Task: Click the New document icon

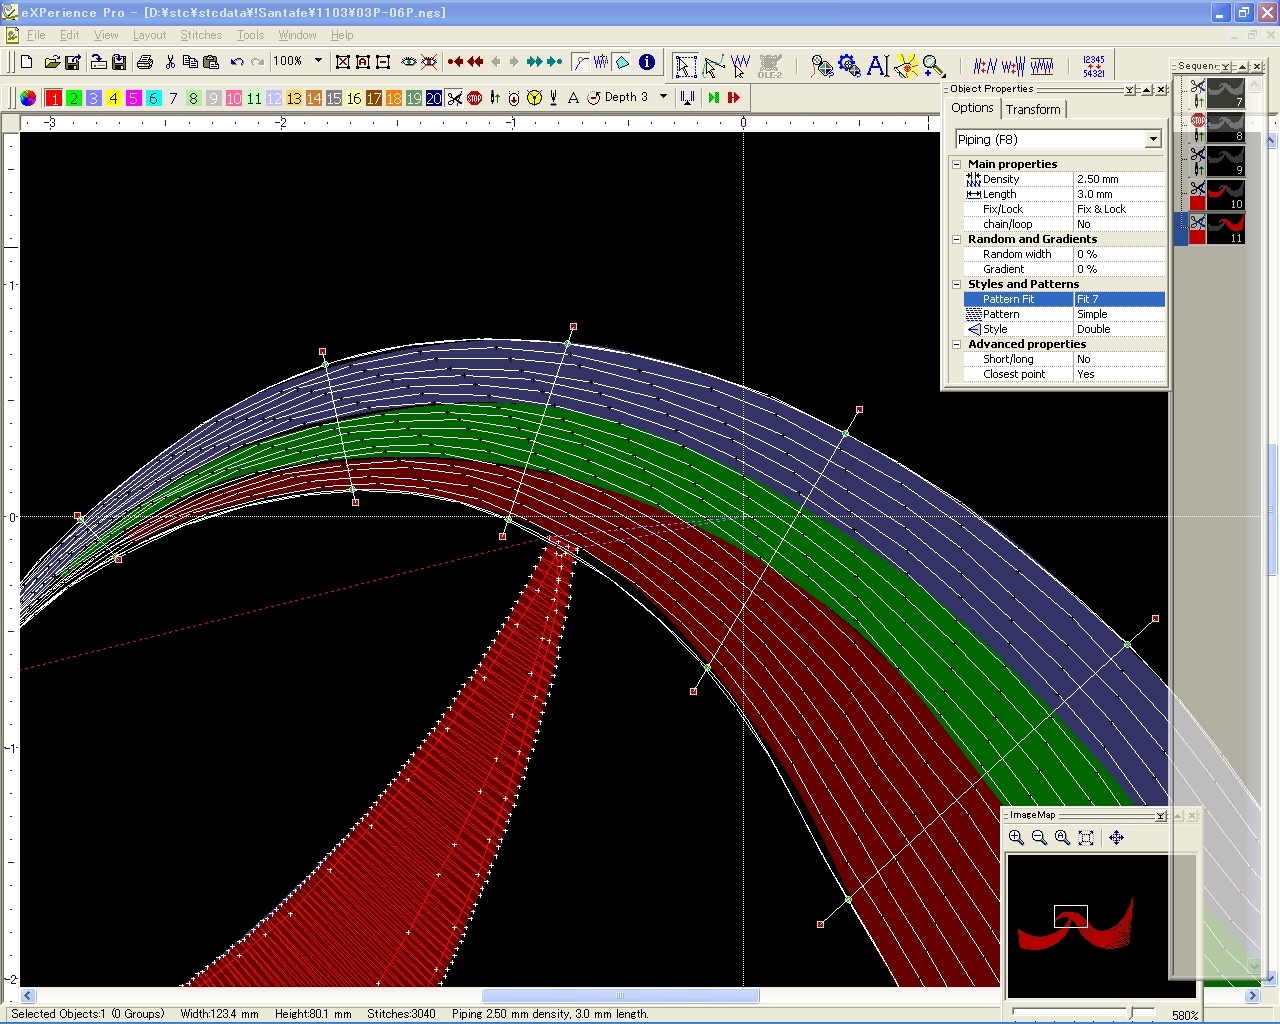Action: [x=27, y=62]
